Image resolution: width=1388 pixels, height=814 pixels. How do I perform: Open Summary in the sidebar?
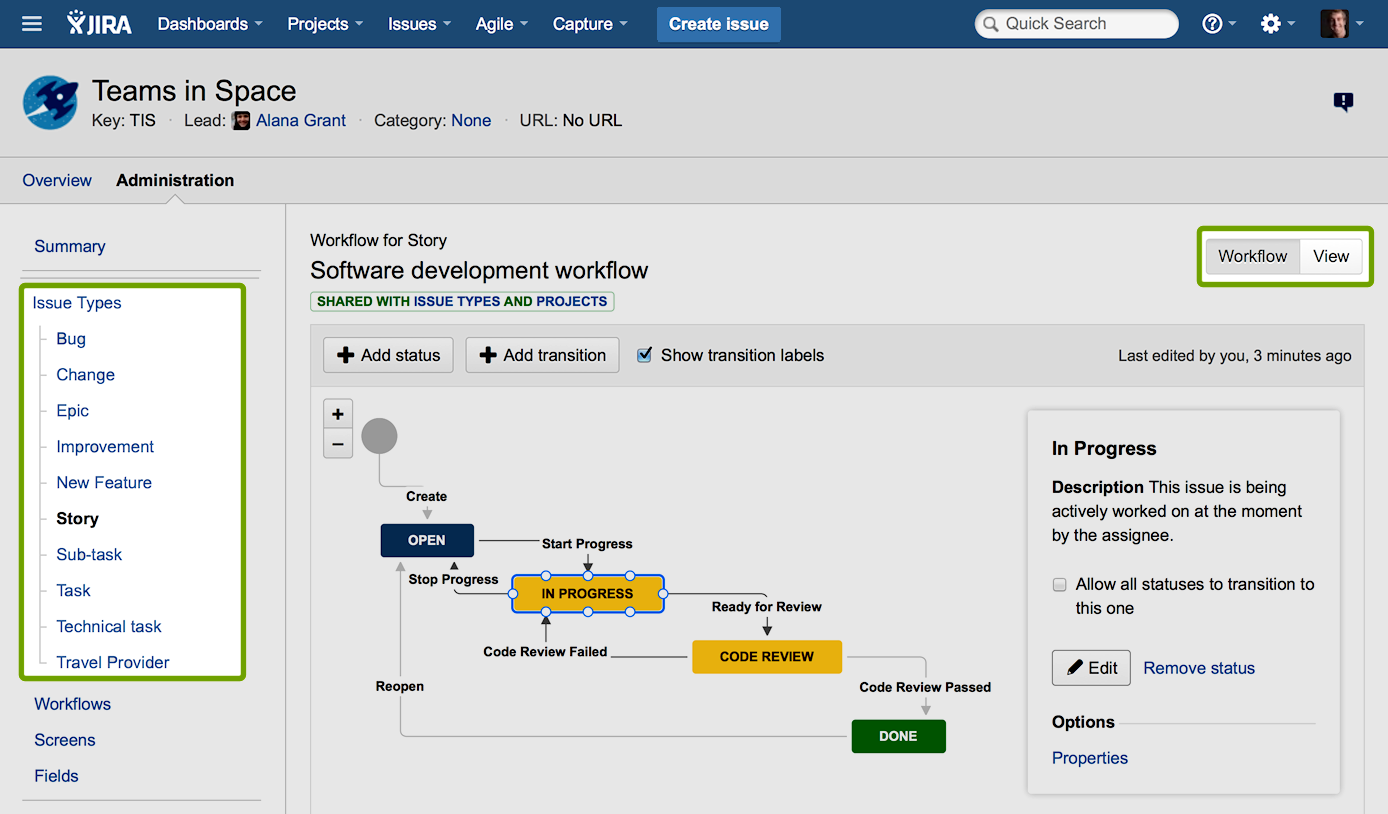70,246
